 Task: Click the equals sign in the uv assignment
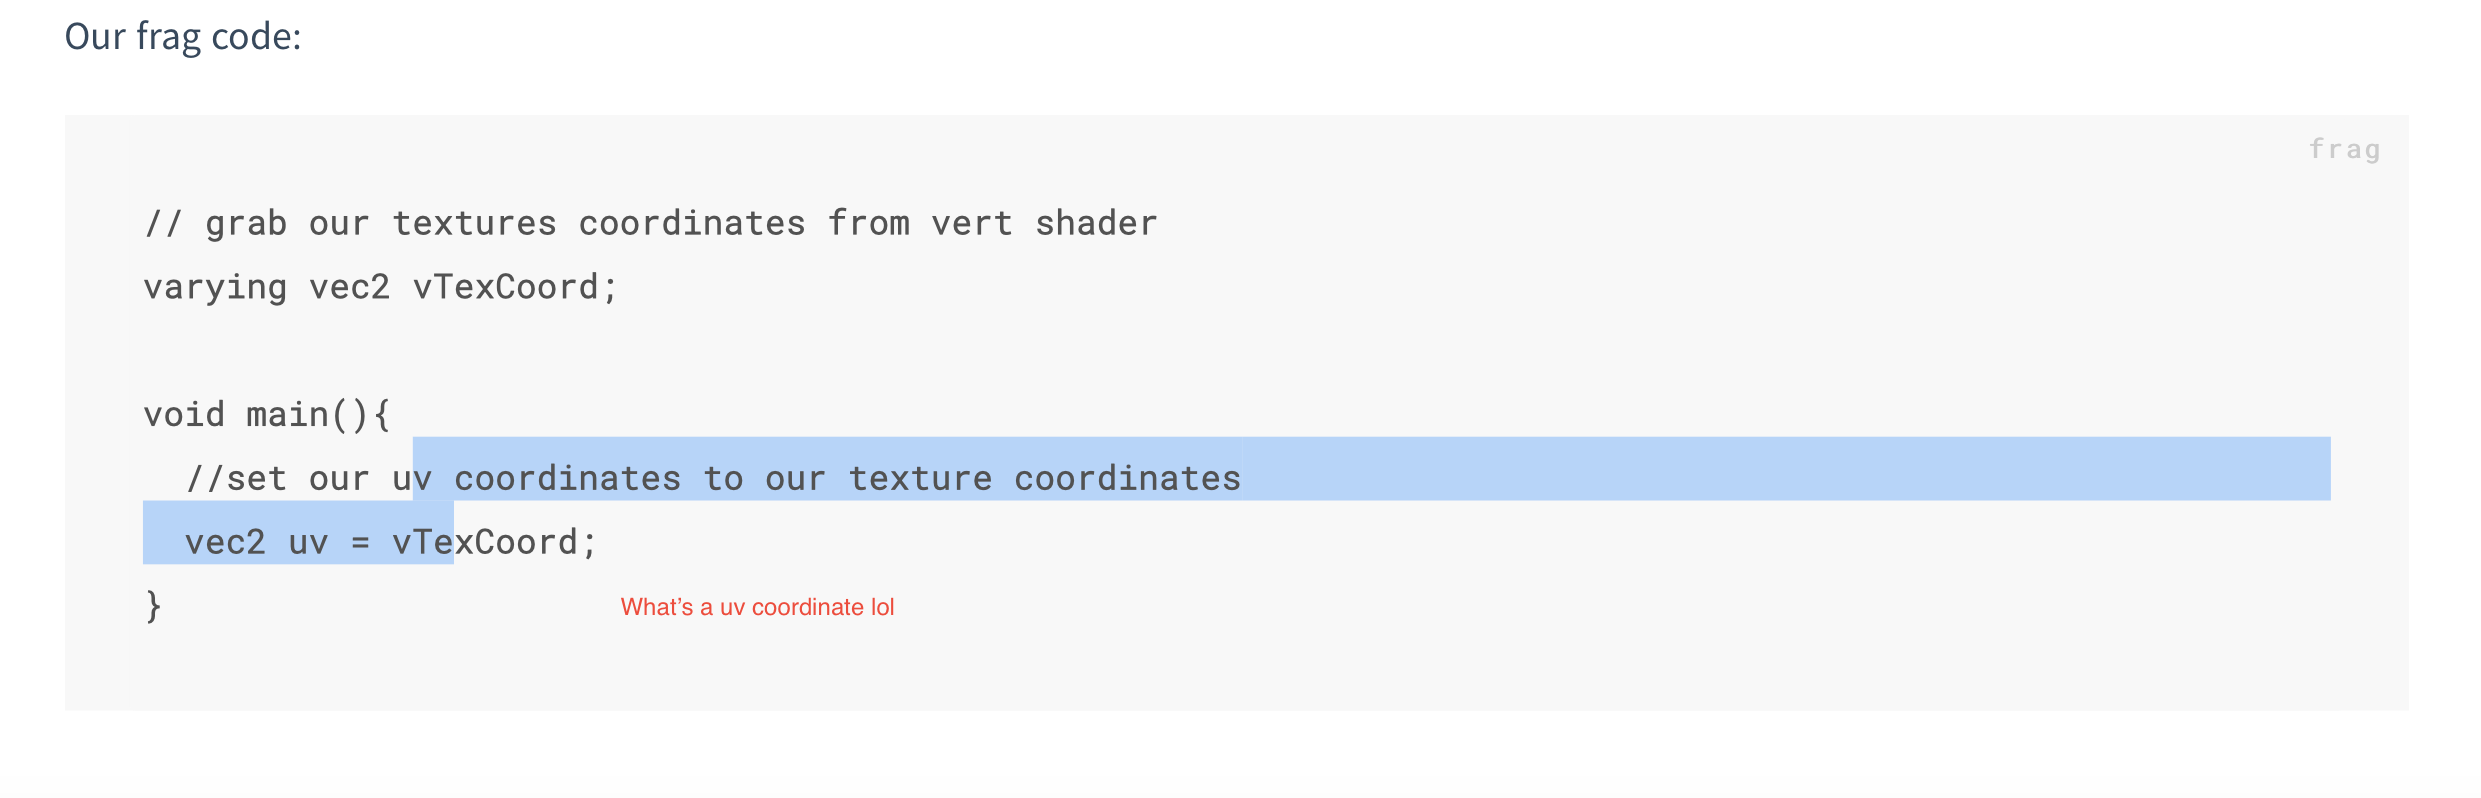[x=360, y=543]
